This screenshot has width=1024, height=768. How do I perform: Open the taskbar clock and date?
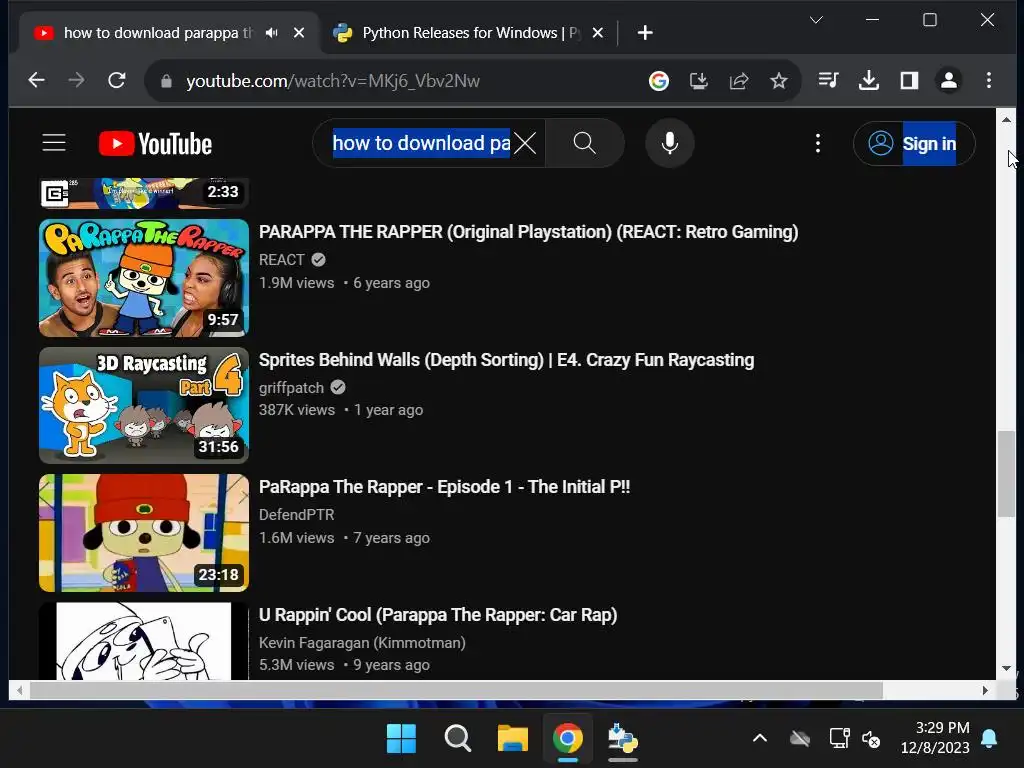[935, 738]
